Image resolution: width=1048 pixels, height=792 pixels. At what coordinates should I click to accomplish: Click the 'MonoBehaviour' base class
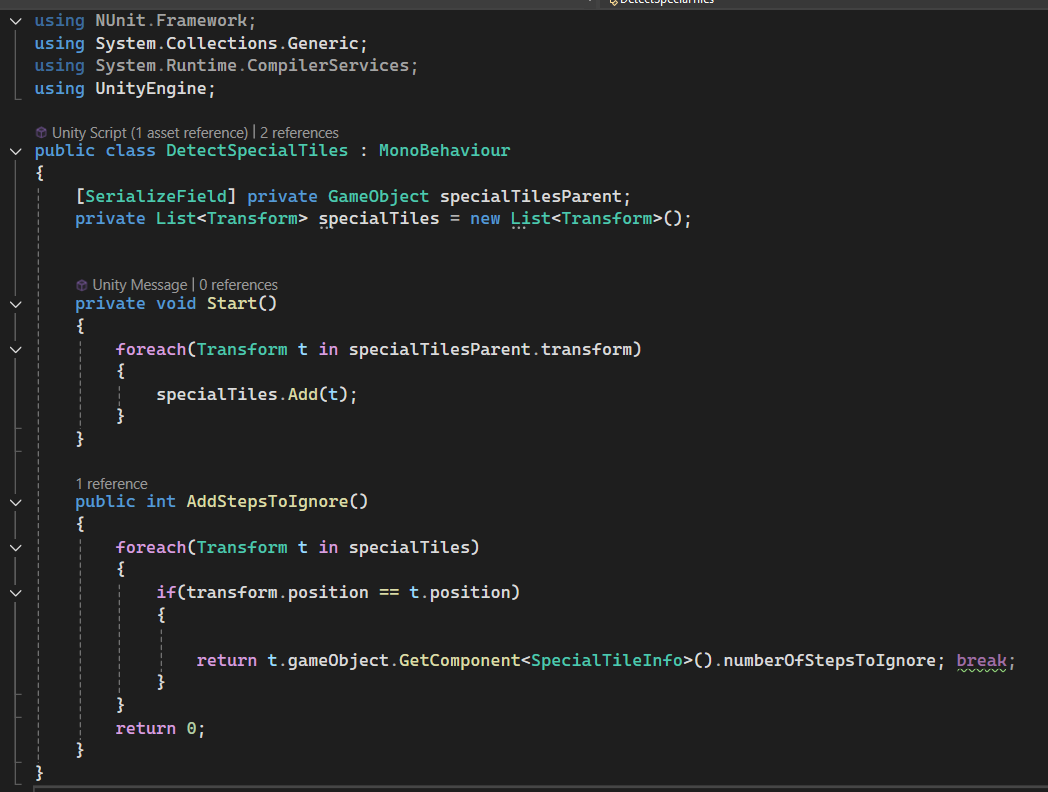tap(444, 150)
